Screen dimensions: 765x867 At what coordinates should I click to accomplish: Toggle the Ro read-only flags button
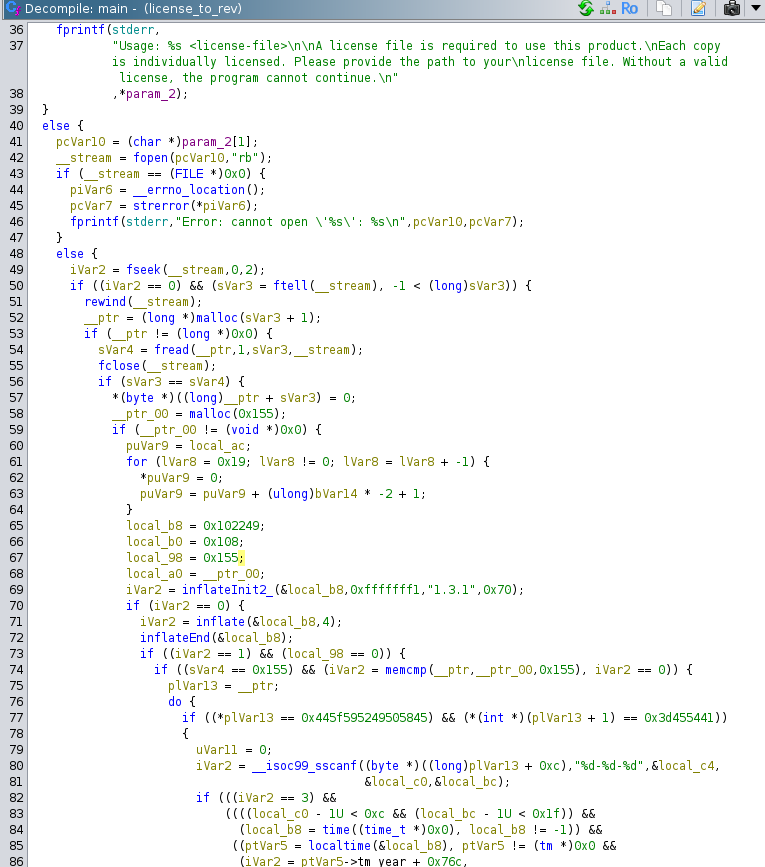pyautogui.click(x=629, y=9)
